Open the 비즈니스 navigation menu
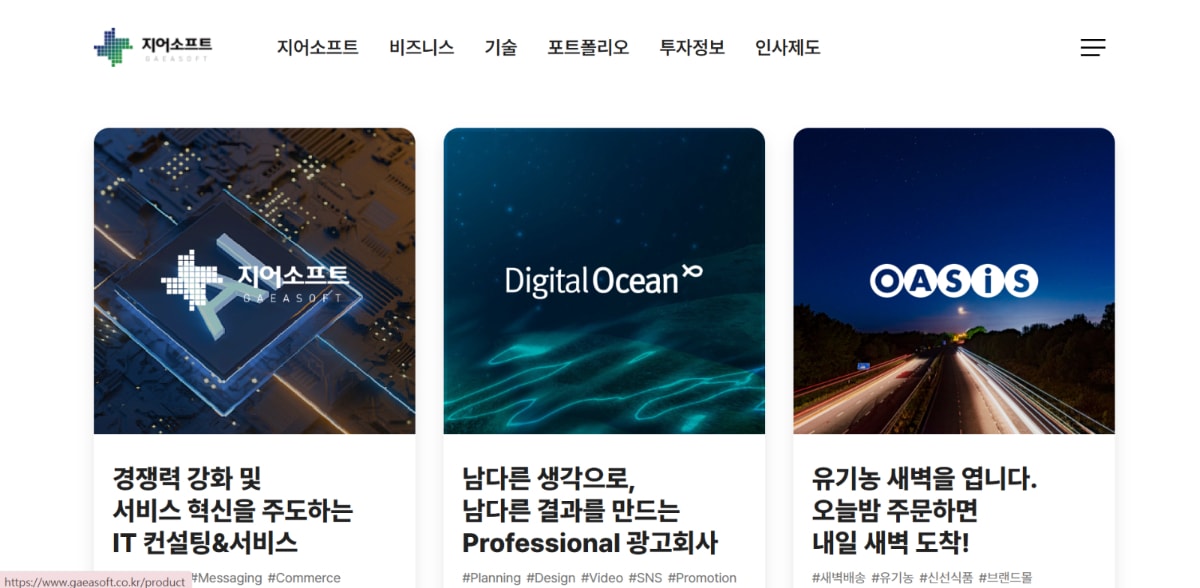Viewport: 1200px width, 588px height. [x=422, y=47]
